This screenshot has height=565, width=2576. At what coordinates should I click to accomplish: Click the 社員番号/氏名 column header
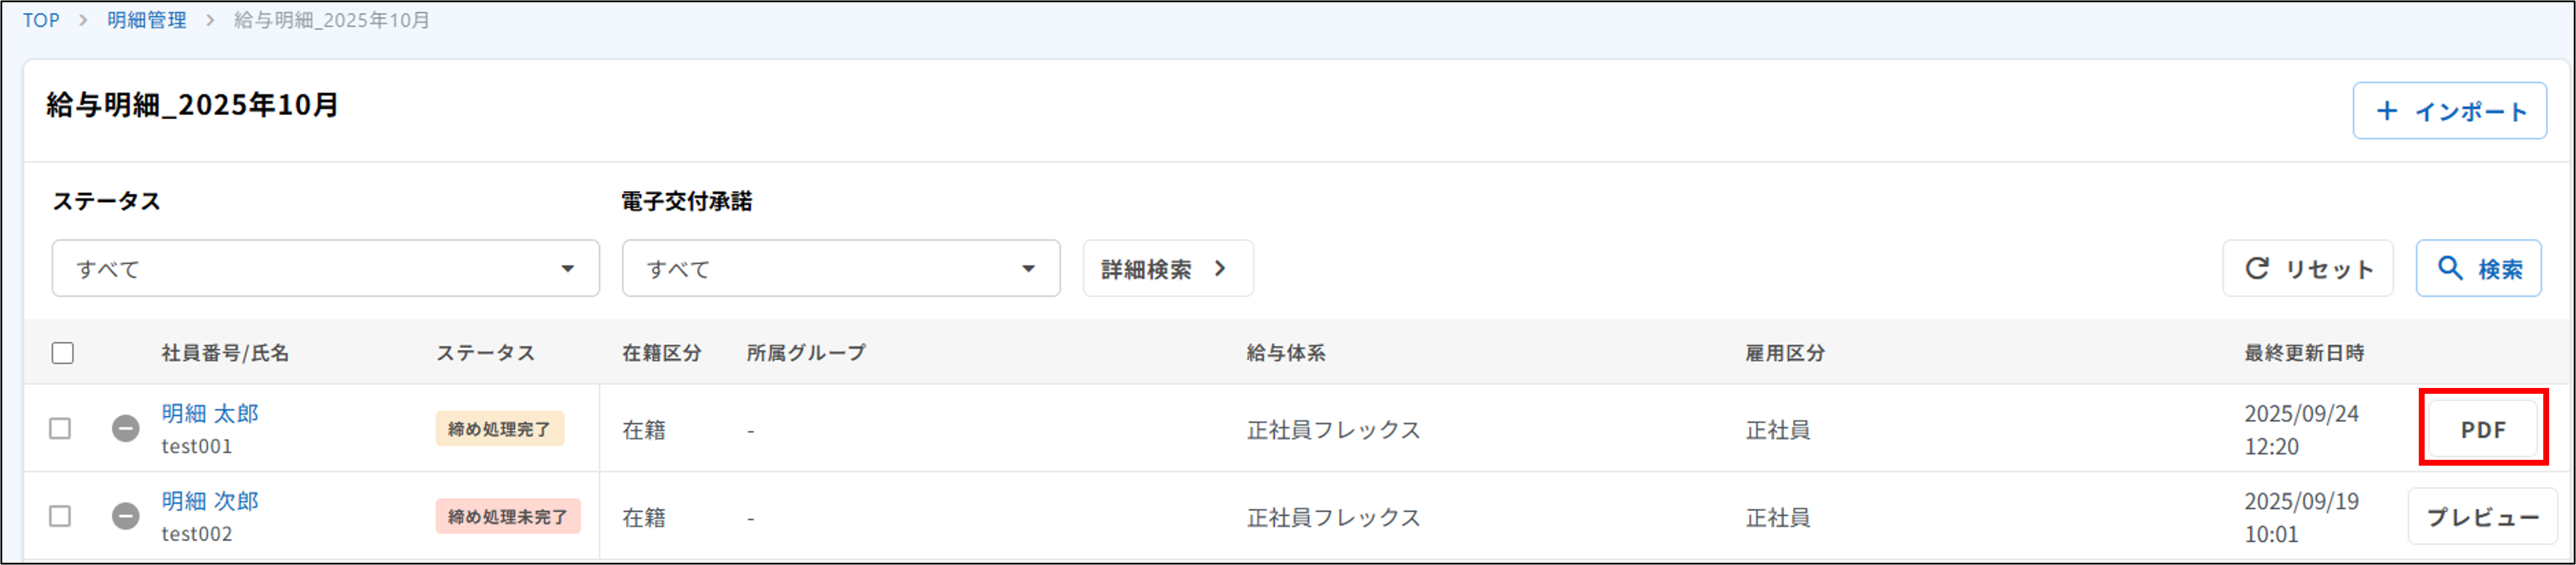(225, 353)
